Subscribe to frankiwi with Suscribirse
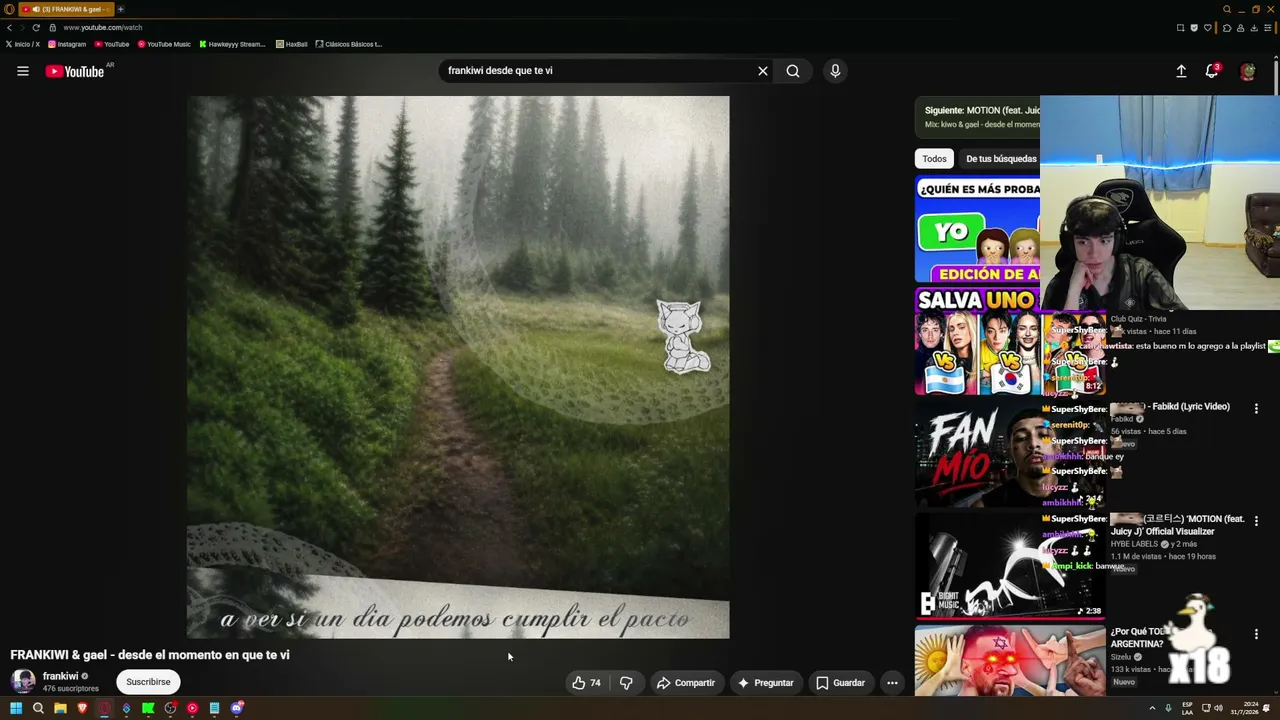 click(x=148, y=682)
